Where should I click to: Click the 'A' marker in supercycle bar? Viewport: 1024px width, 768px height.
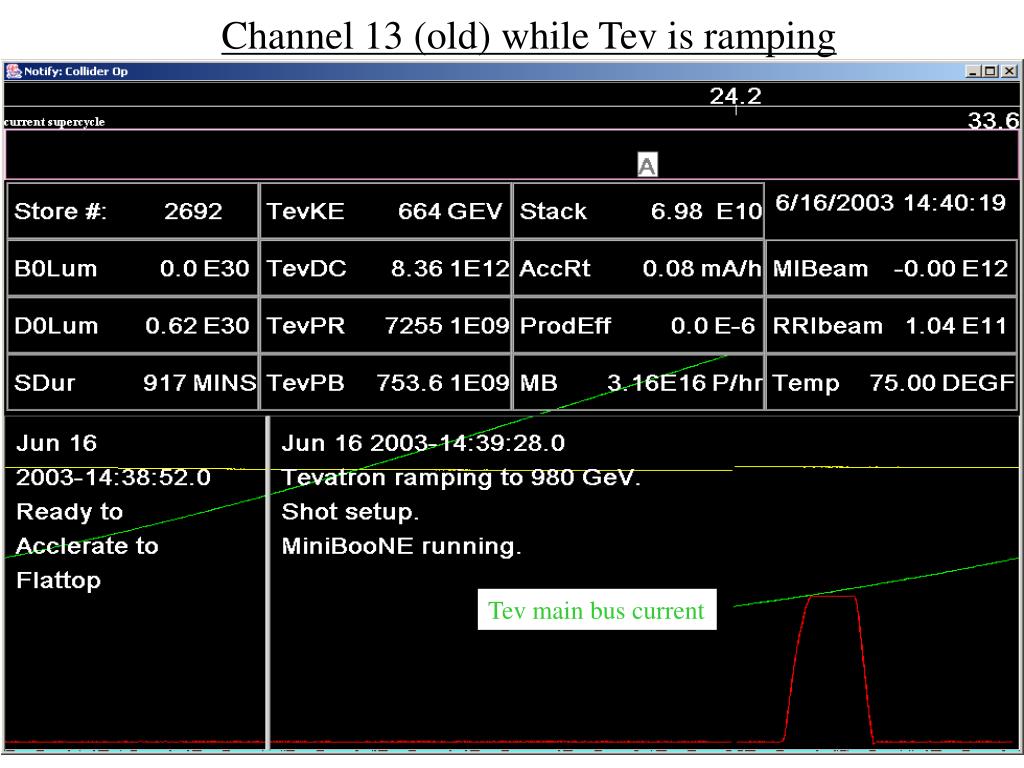(x=647, y=165)
